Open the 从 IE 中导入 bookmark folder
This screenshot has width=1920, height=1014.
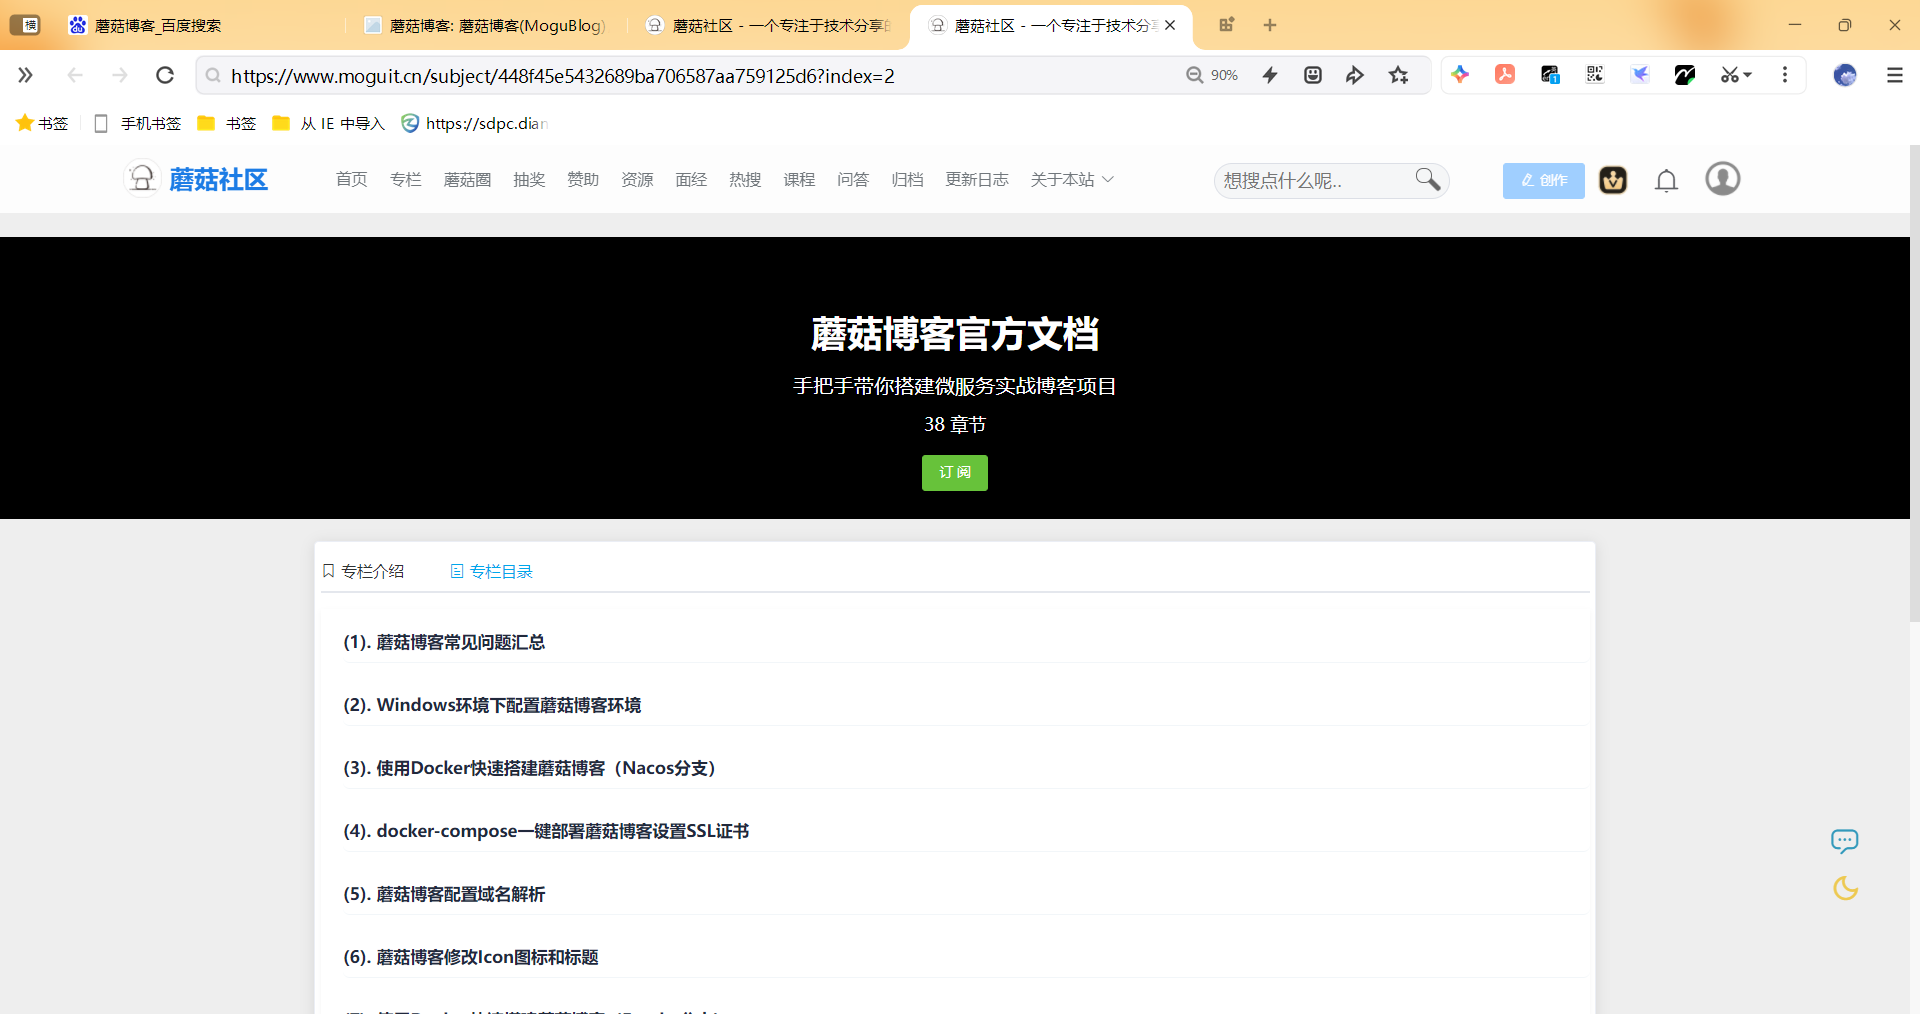(329, 123)
